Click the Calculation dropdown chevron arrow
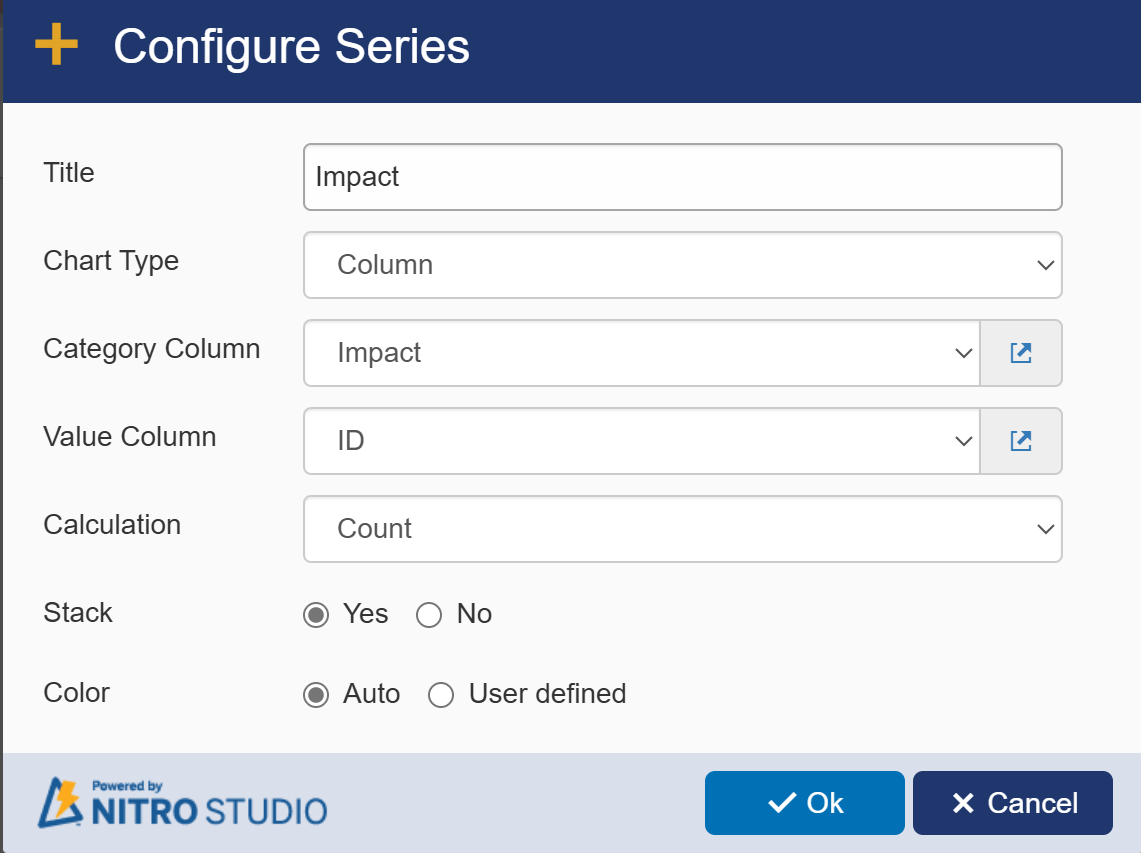 [1046, 529]
